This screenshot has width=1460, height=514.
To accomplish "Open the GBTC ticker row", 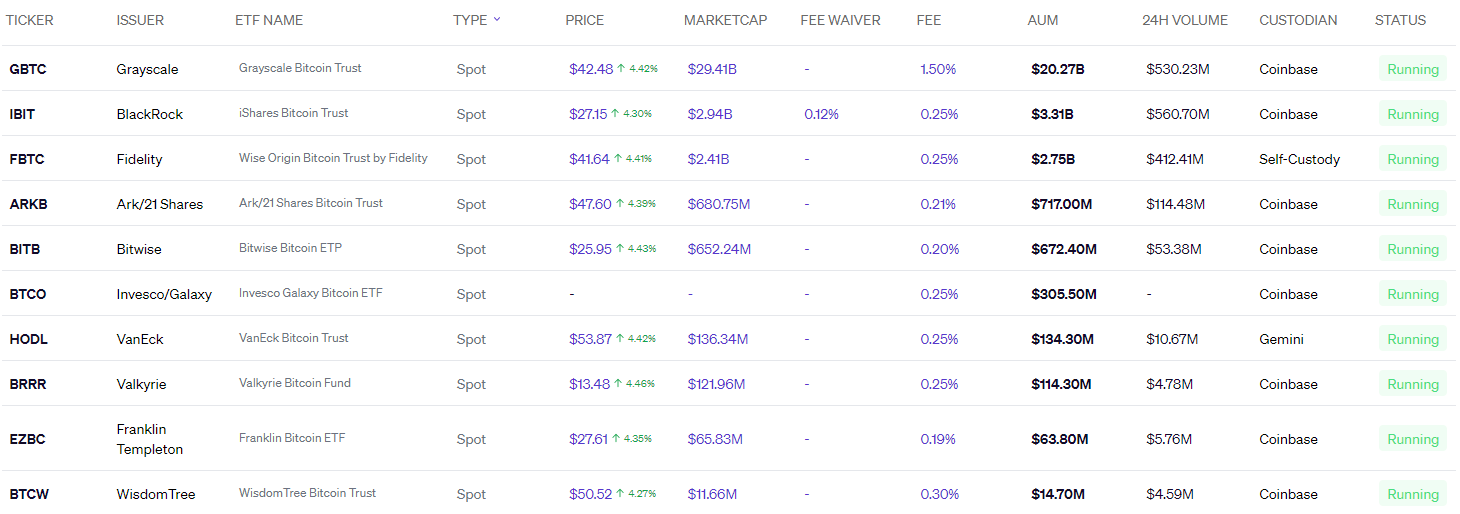I will pyautogui.click(x=28, y=69).
